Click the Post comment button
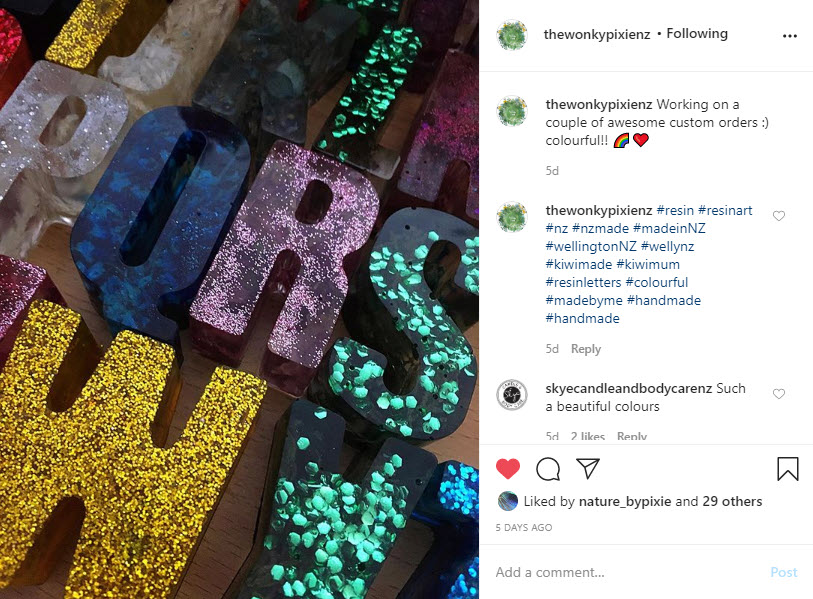The height and width of the screenshot is (599, 813). pos(783,573)
